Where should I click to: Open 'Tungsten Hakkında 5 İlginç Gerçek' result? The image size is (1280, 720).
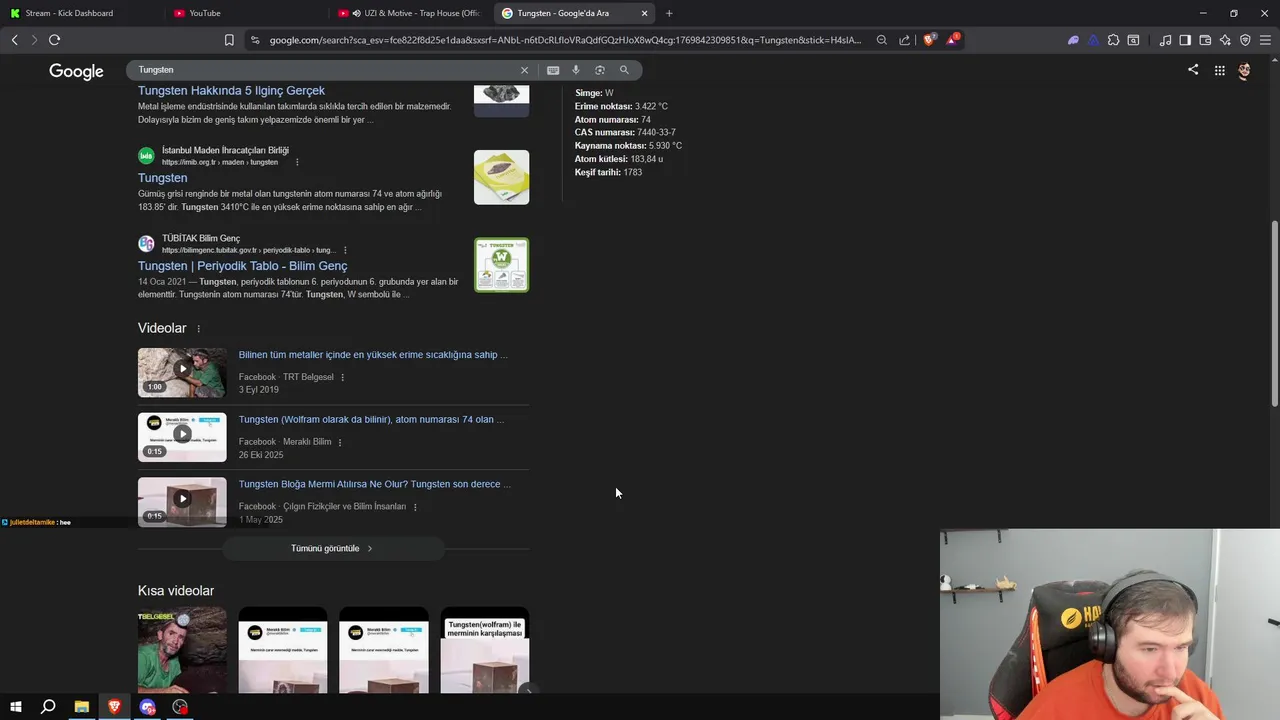point(231,91)
